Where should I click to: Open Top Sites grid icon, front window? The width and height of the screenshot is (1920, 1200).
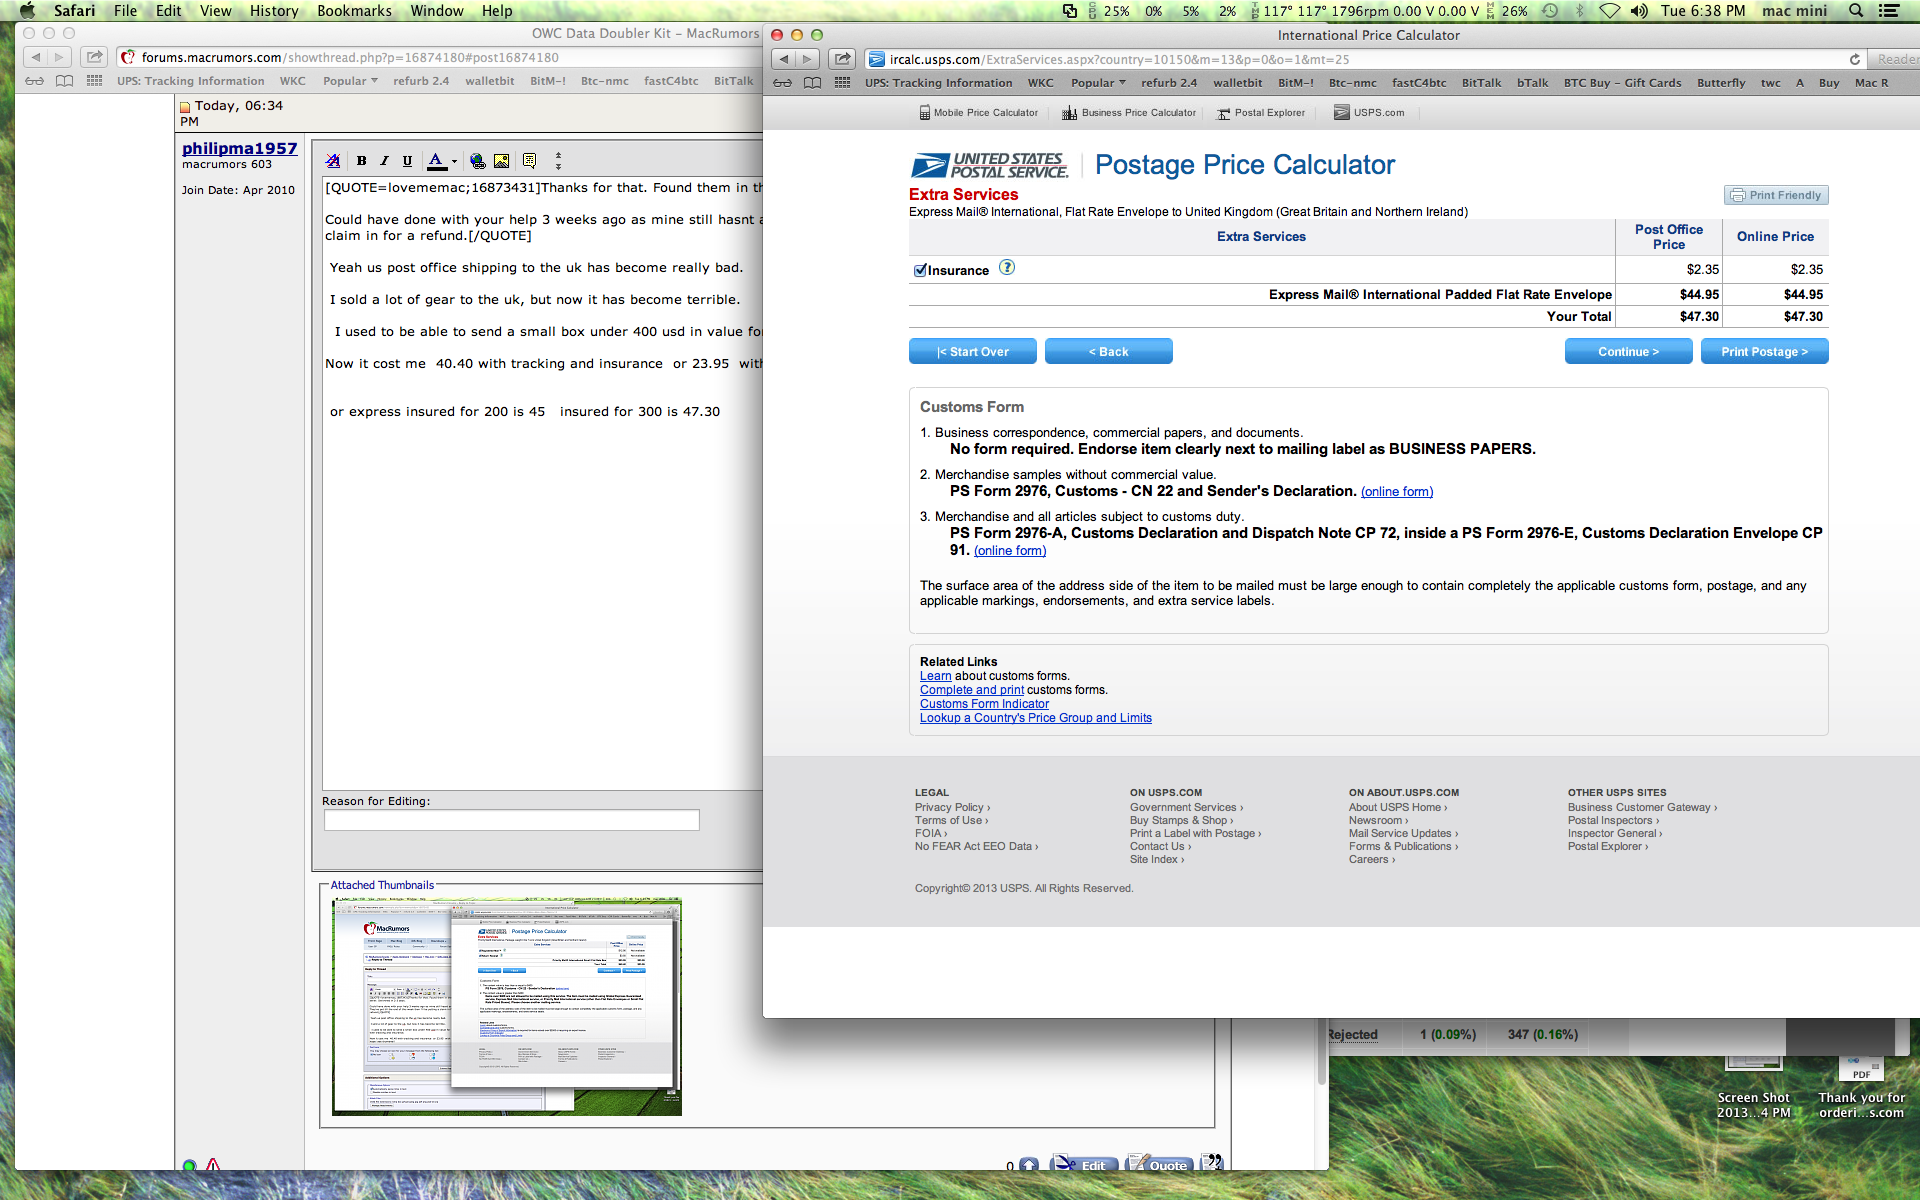pos(843,83)
